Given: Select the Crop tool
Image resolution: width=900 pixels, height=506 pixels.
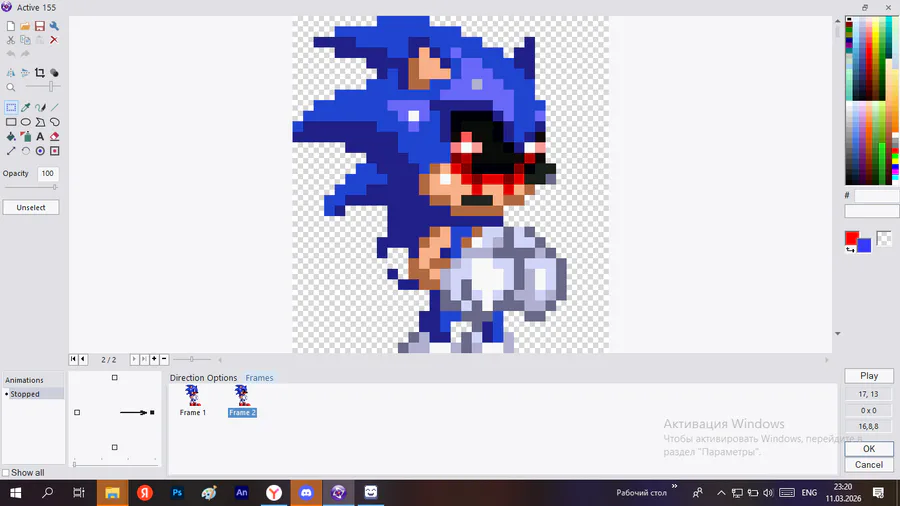Looking at the screenshot, I should pos(40,73).
